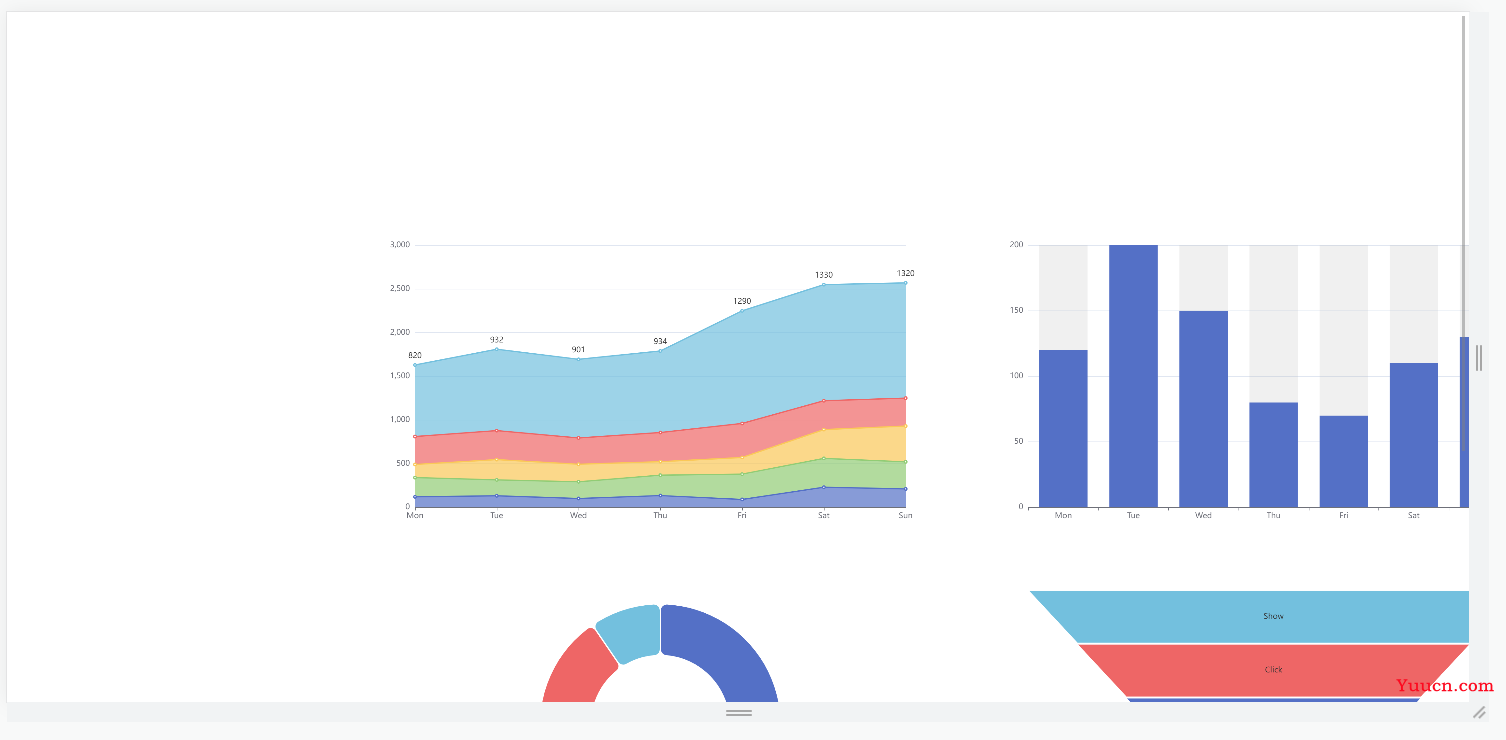Click data label 934 on area chart
The width and height of the screenshot is (1506, 740).
[x=660, y=342]
